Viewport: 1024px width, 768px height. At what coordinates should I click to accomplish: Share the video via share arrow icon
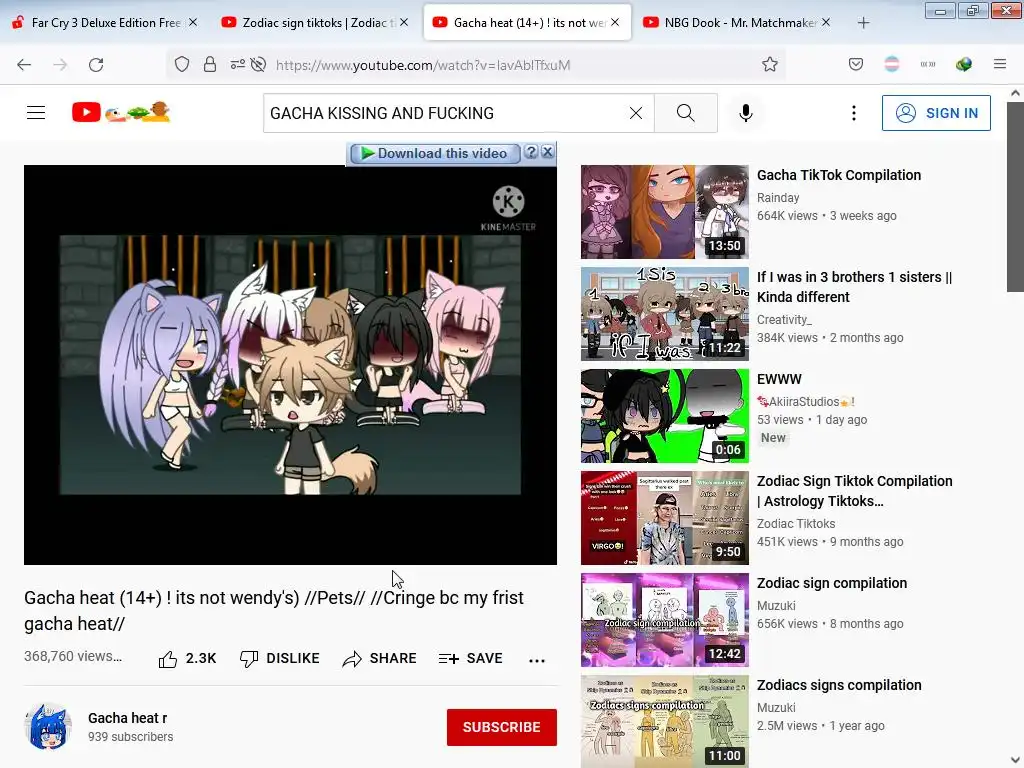point(352,659)
